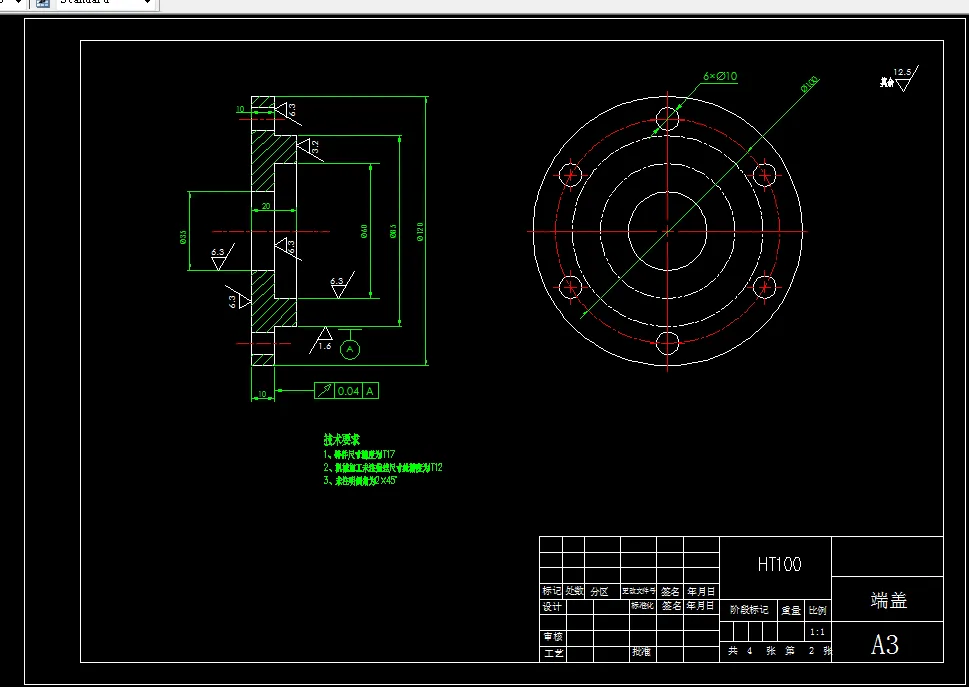Click technical requirement line ending in IT17
The width and height of the screenshot is (969, 687).
pyautogui.click(x=359, y=455)
